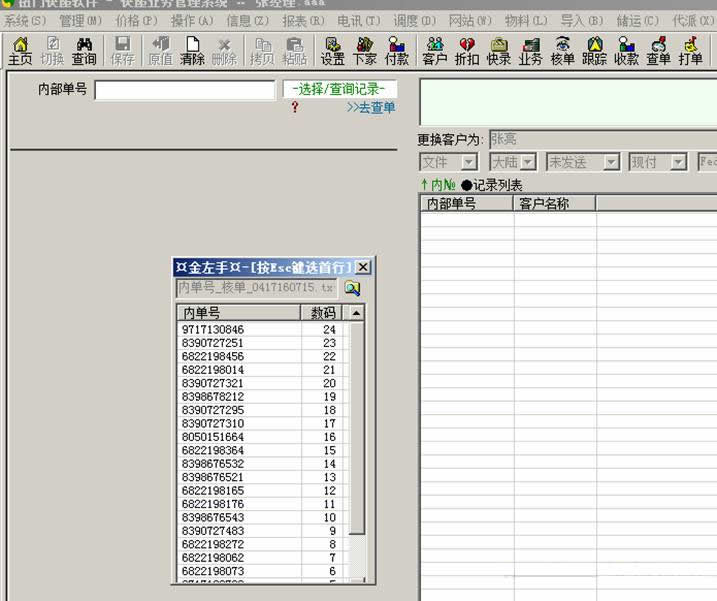Click the 粘贴 paste toolbar icon

(294, 51)
